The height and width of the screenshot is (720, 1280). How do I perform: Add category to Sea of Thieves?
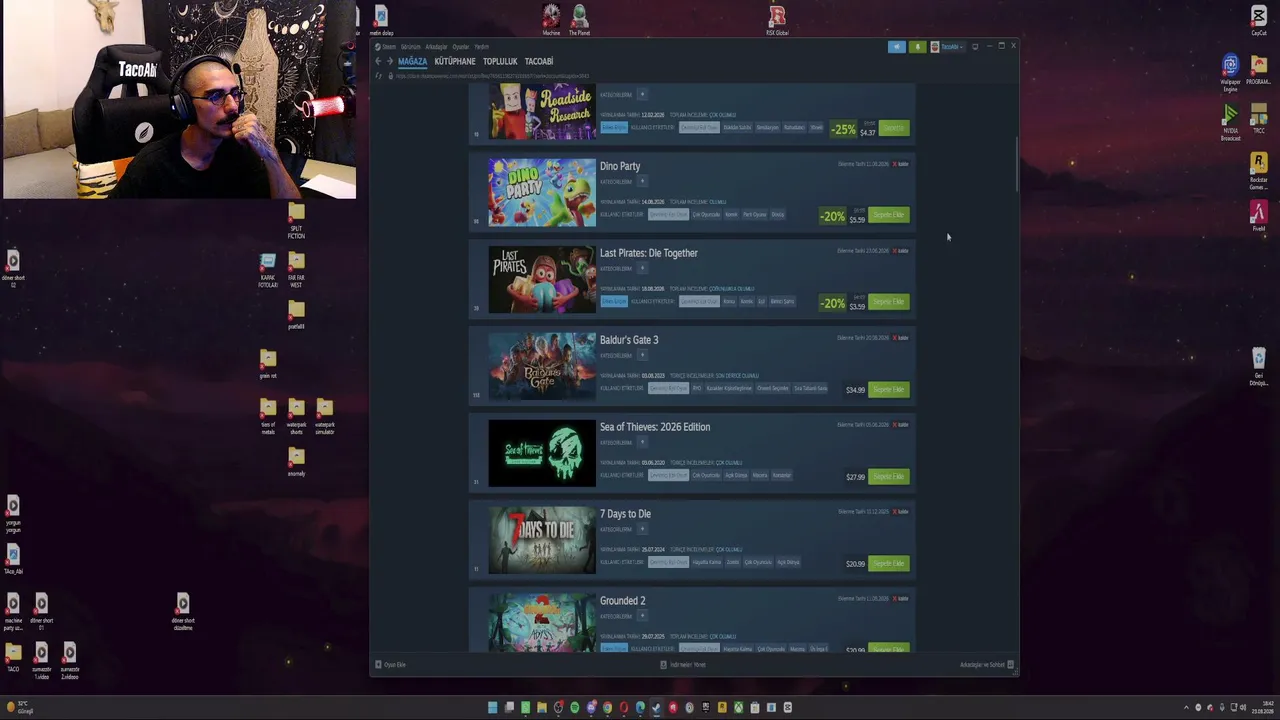tap(642, 442)
